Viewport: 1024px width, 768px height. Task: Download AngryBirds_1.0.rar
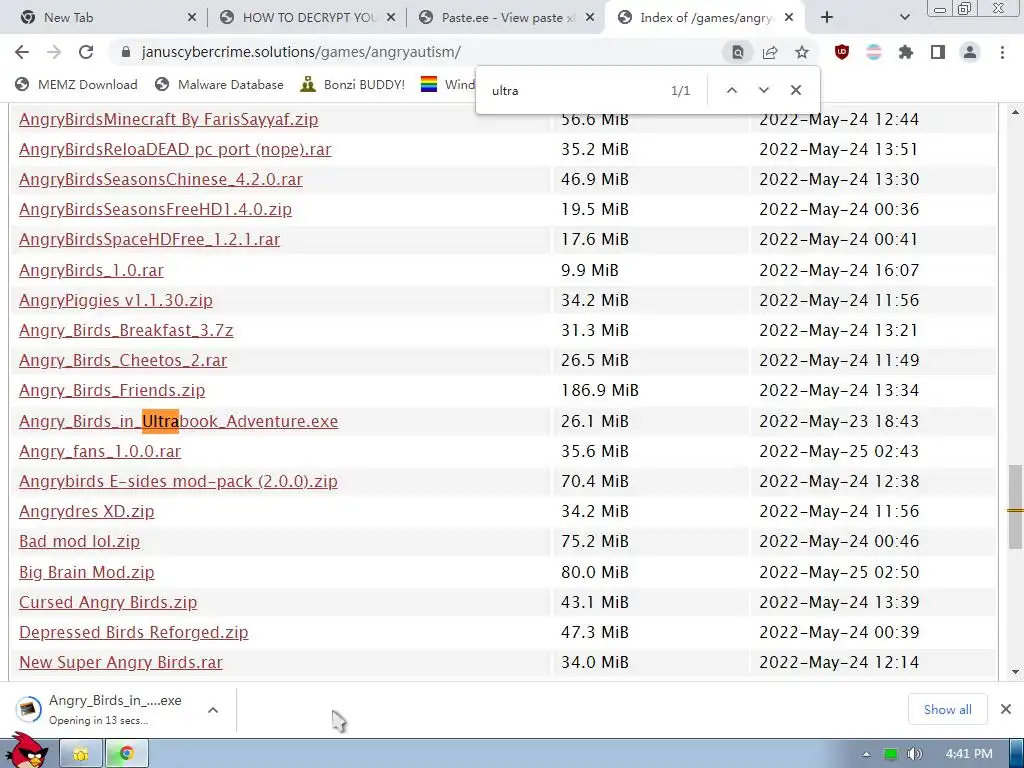tap(91, 270)
